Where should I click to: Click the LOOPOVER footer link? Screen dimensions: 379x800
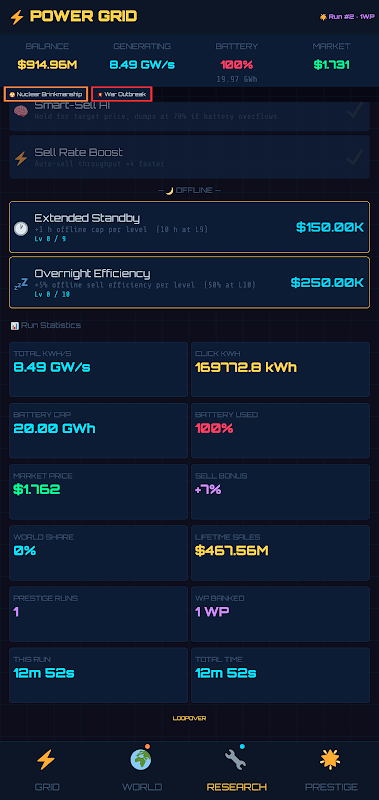189,718
